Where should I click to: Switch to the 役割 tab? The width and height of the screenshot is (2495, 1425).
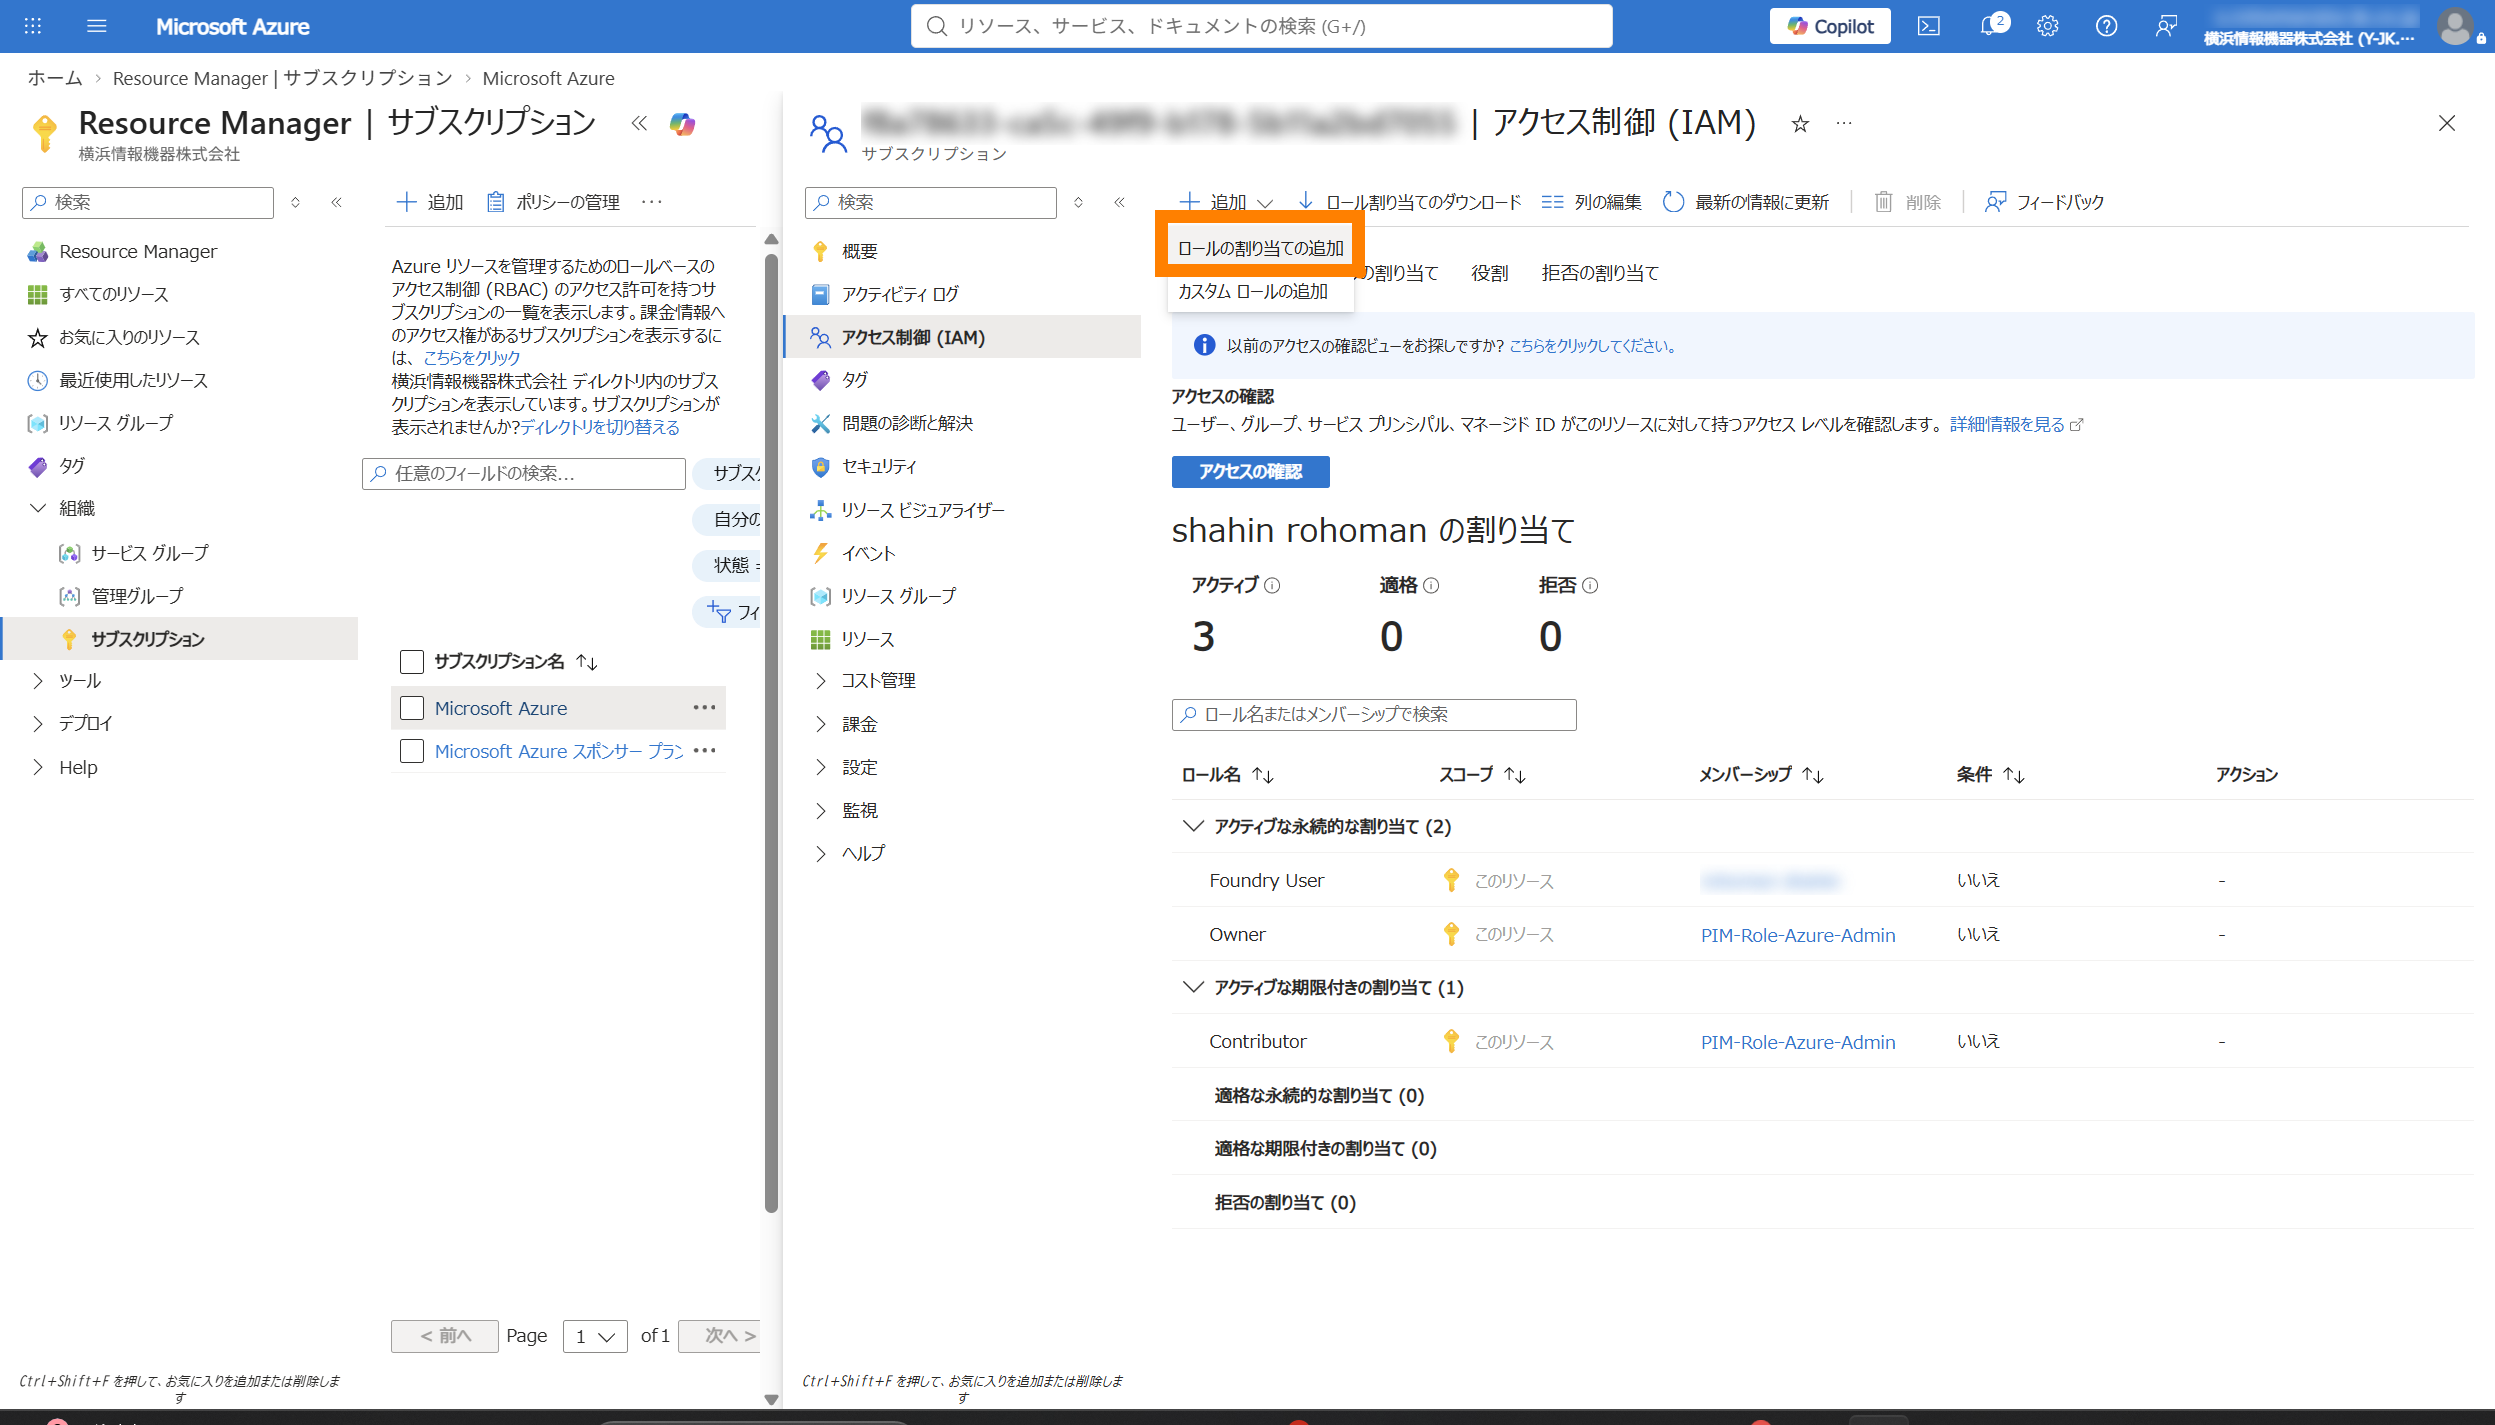tap(1489, 273)
